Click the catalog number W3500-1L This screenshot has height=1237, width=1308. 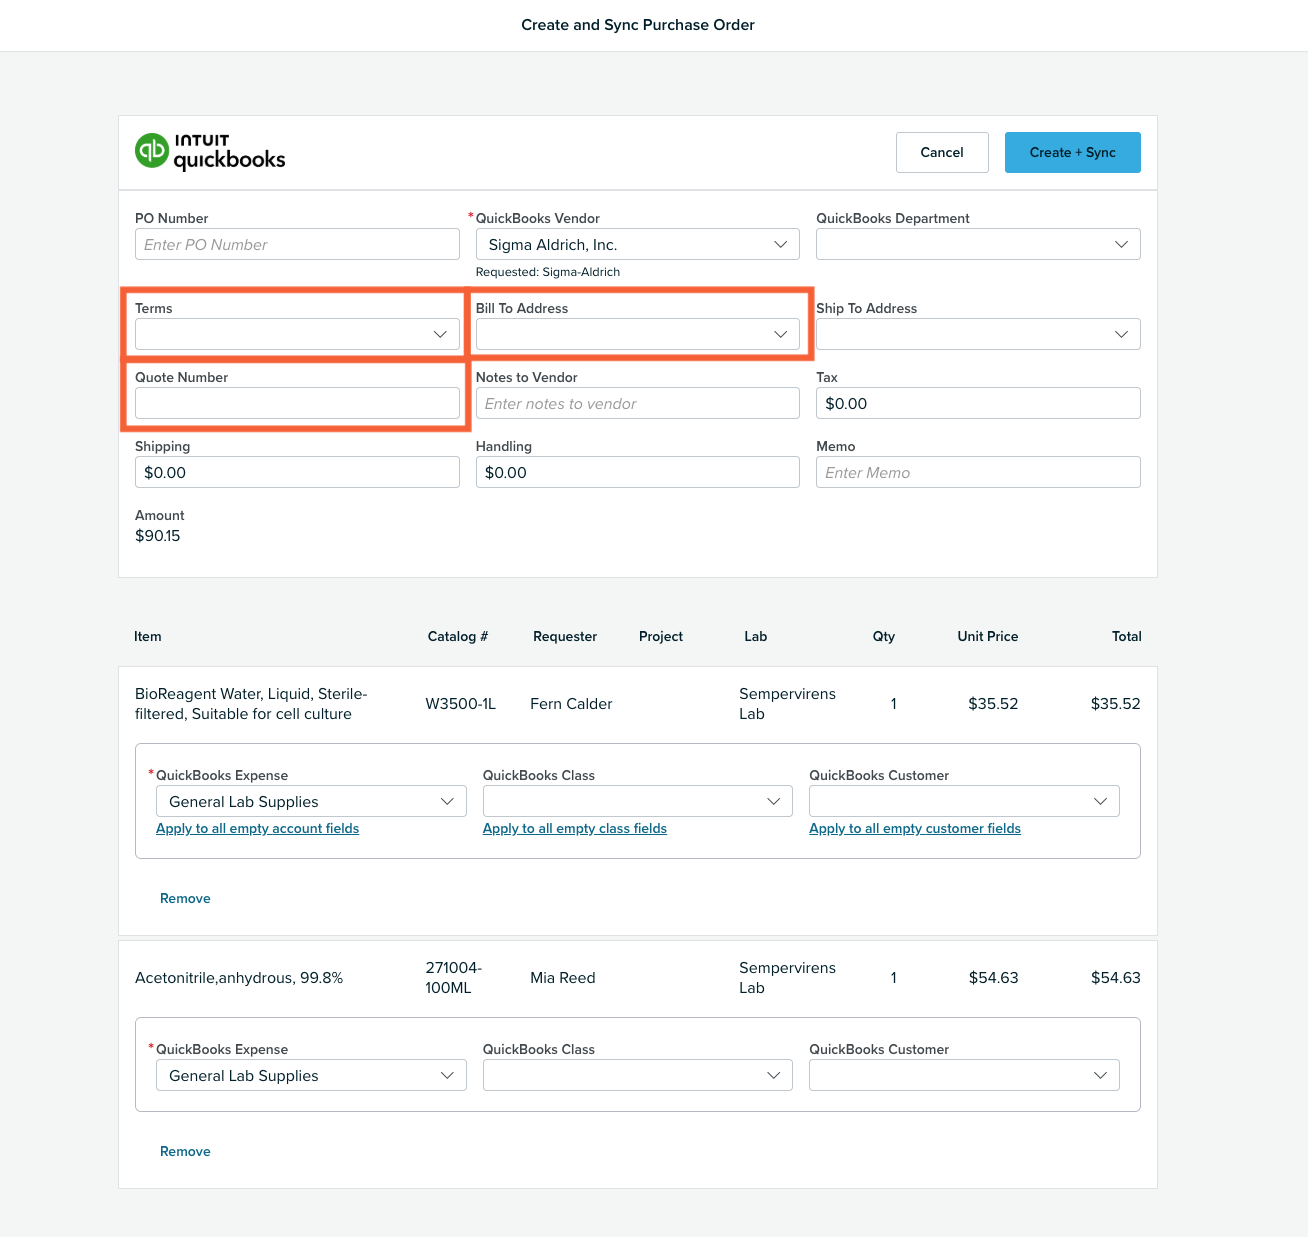coord(460,703)
